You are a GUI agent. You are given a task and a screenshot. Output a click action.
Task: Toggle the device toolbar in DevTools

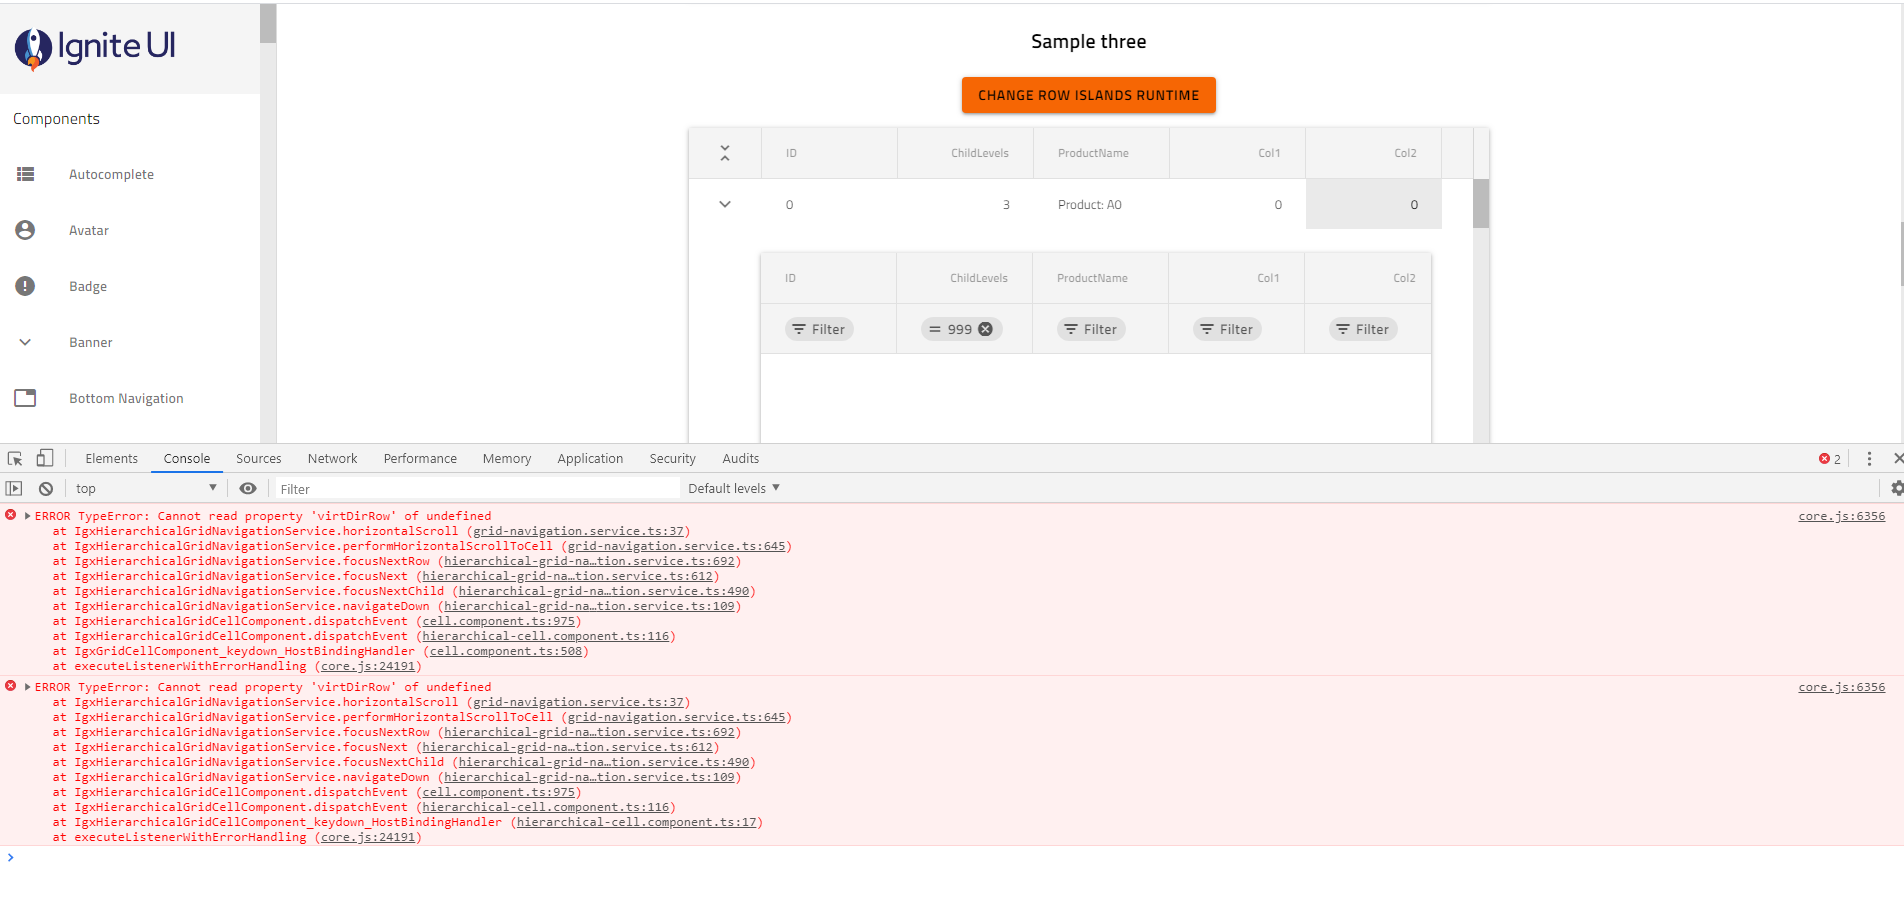[44, 457]
